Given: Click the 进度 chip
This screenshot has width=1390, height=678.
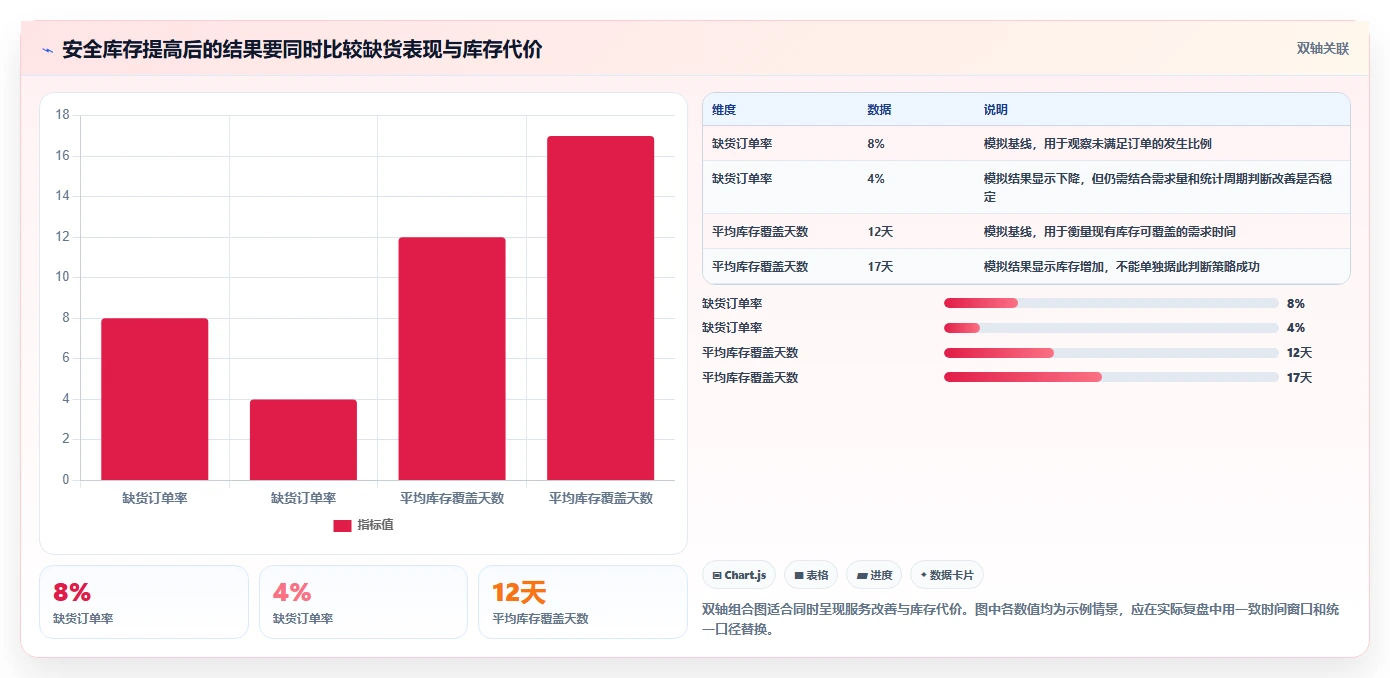Looking at the screenshot, I should point(874,575).
